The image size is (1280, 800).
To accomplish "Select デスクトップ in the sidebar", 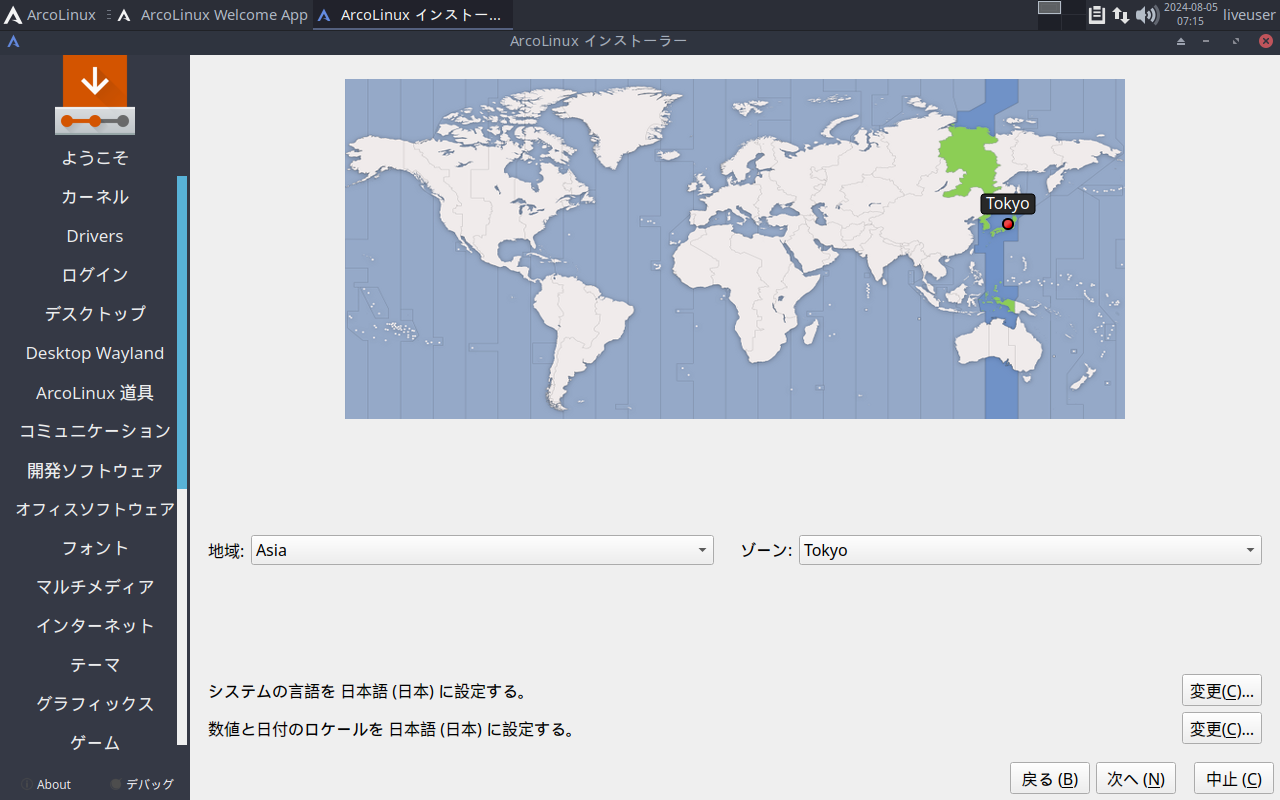I will (x=95, y=314).
